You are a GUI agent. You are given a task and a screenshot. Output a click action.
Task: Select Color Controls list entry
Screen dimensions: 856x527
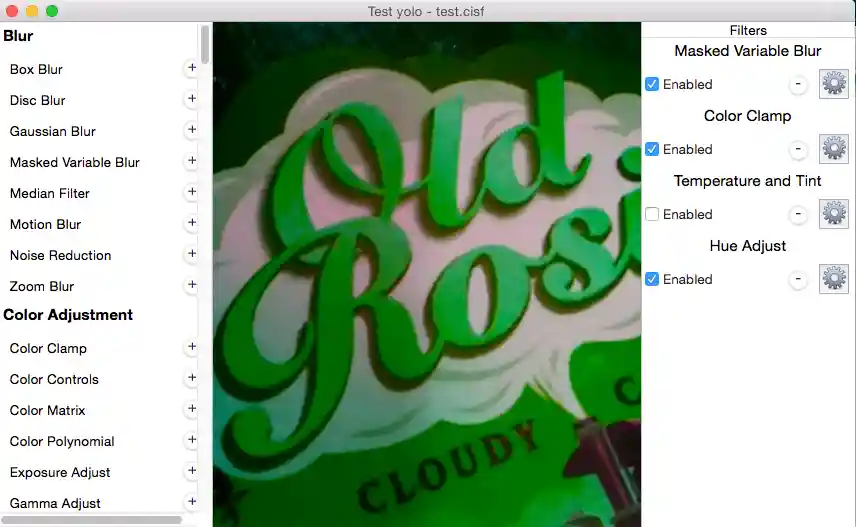pos(54,380)
